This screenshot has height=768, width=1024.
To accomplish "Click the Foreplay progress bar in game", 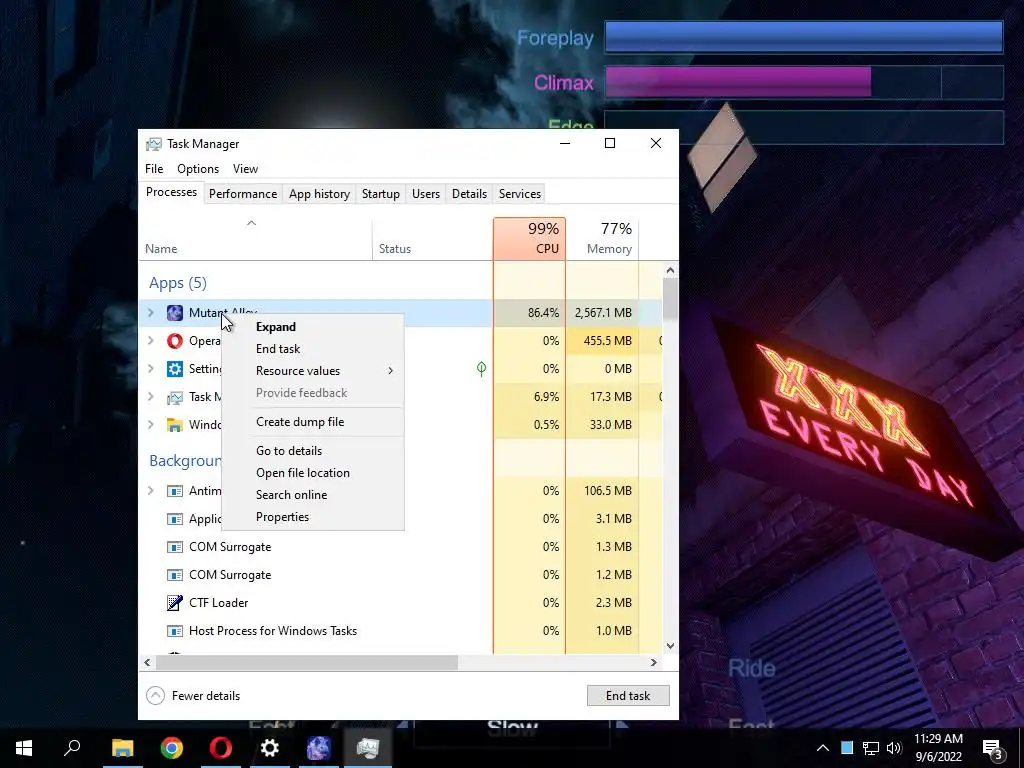I will tap(804, 37).
